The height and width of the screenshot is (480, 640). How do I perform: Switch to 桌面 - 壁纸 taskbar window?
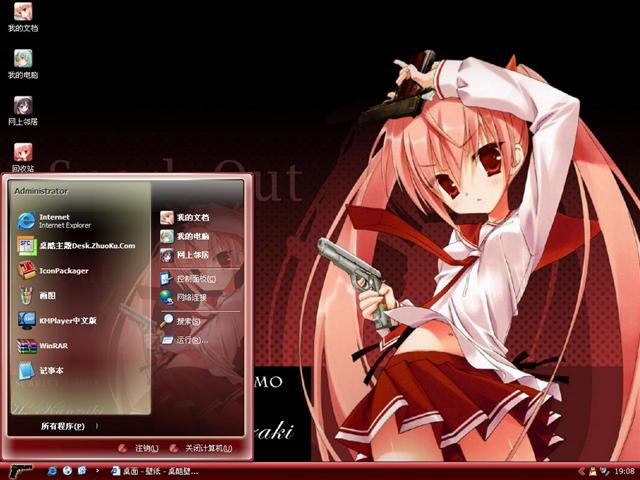[x=155, y=471]
